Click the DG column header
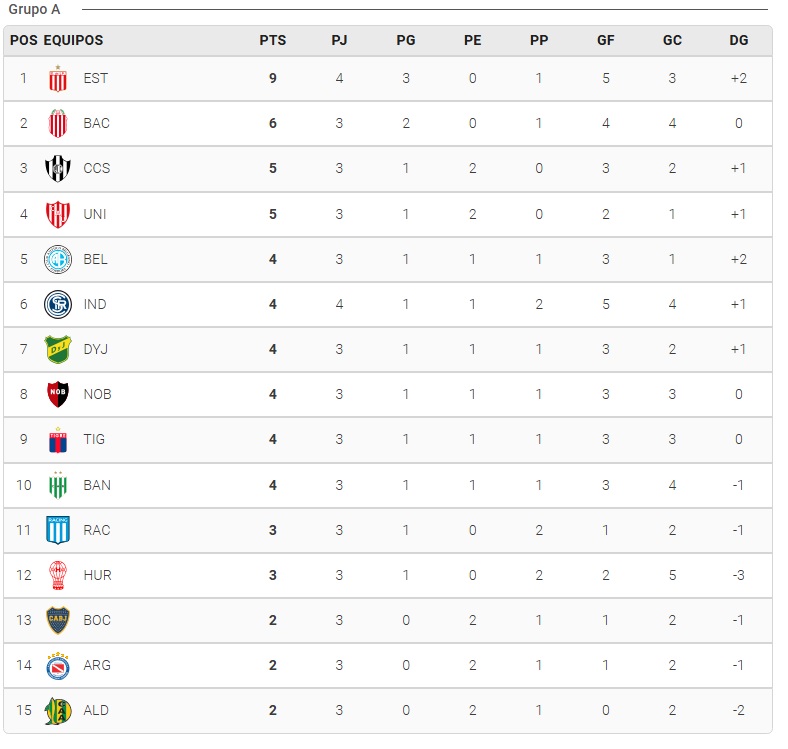788x749 pixels. 738,41
